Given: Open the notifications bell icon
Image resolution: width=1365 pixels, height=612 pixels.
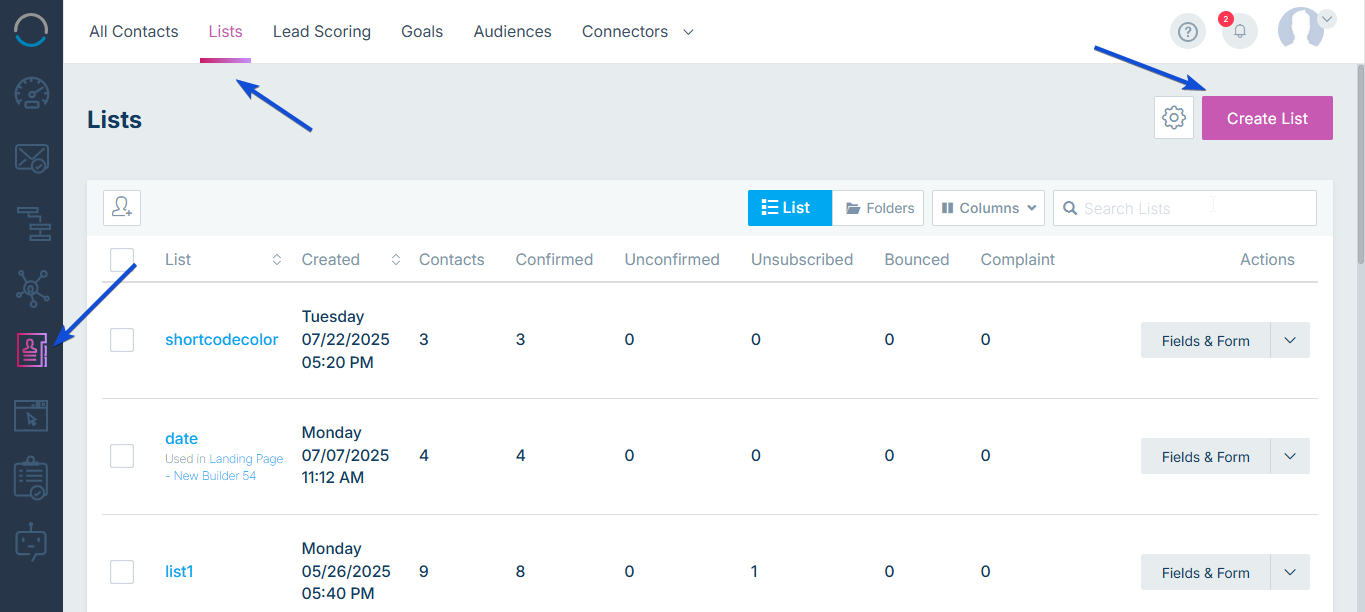Looking at the screenshot, I should (x=1240, y=32).
